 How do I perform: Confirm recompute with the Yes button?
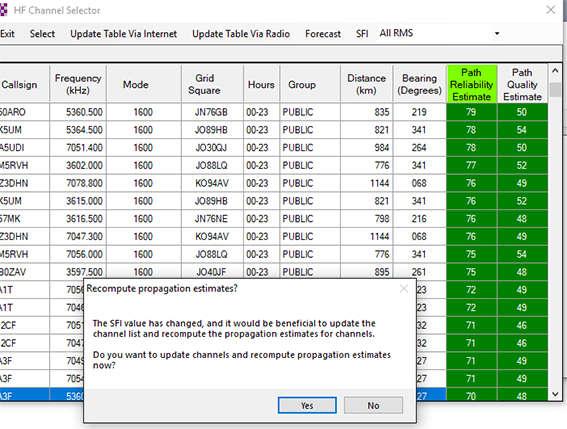[307, 405]
